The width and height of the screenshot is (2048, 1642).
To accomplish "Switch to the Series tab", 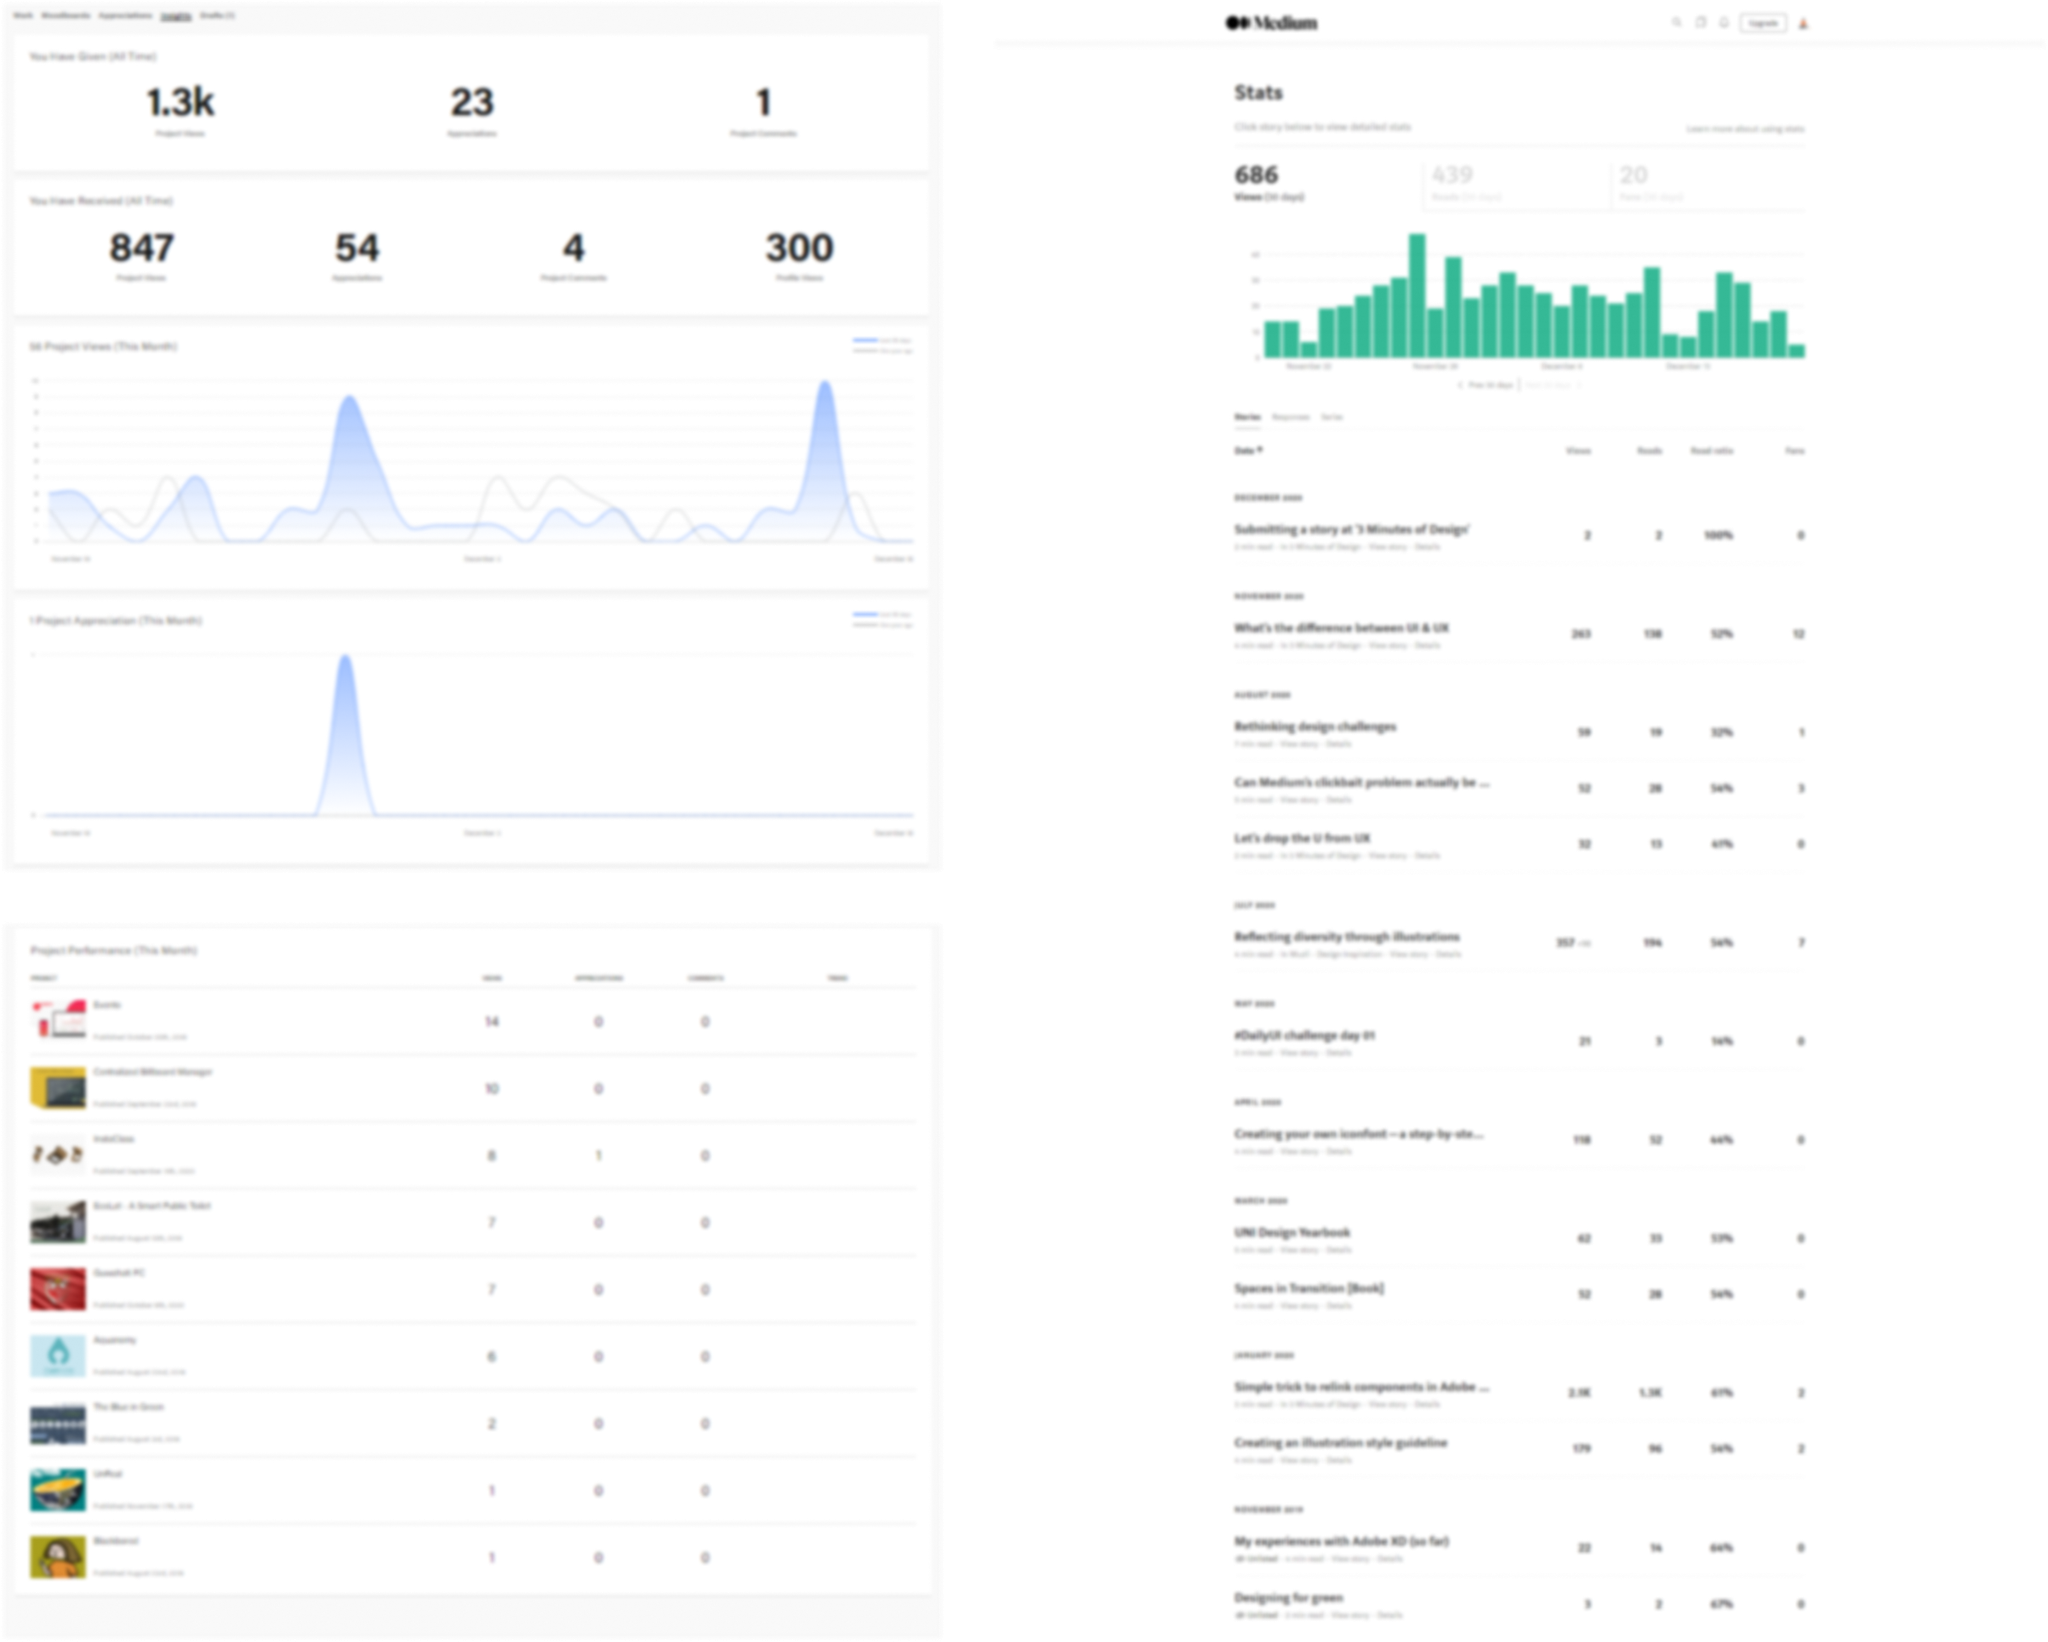I will click(1331, 417).
